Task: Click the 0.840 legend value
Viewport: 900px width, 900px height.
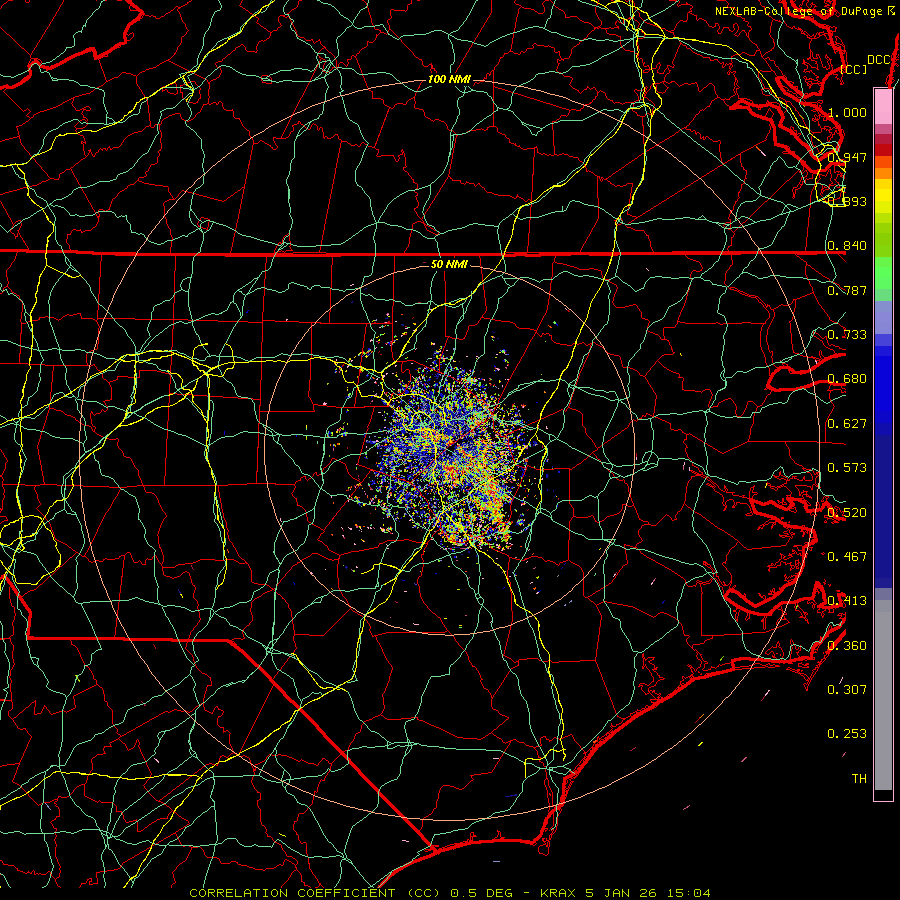Action: coord(847,246)
